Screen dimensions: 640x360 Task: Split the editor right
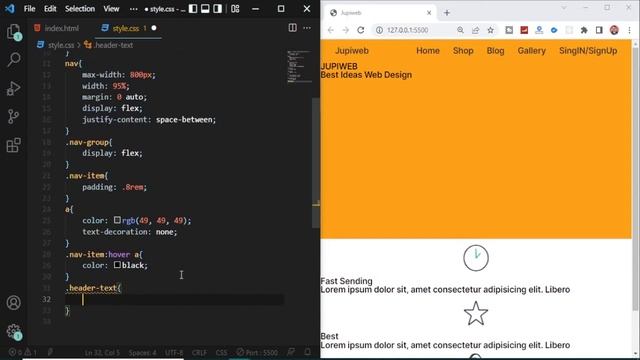(293, 28)
